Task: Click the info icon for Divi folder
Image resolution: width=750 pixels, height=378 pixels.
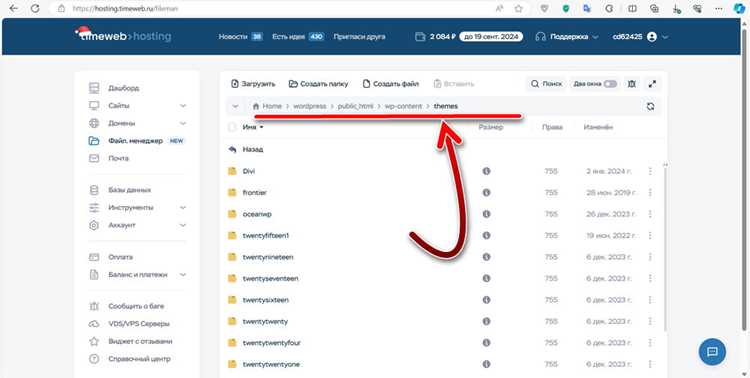Action: coord(486,171)
